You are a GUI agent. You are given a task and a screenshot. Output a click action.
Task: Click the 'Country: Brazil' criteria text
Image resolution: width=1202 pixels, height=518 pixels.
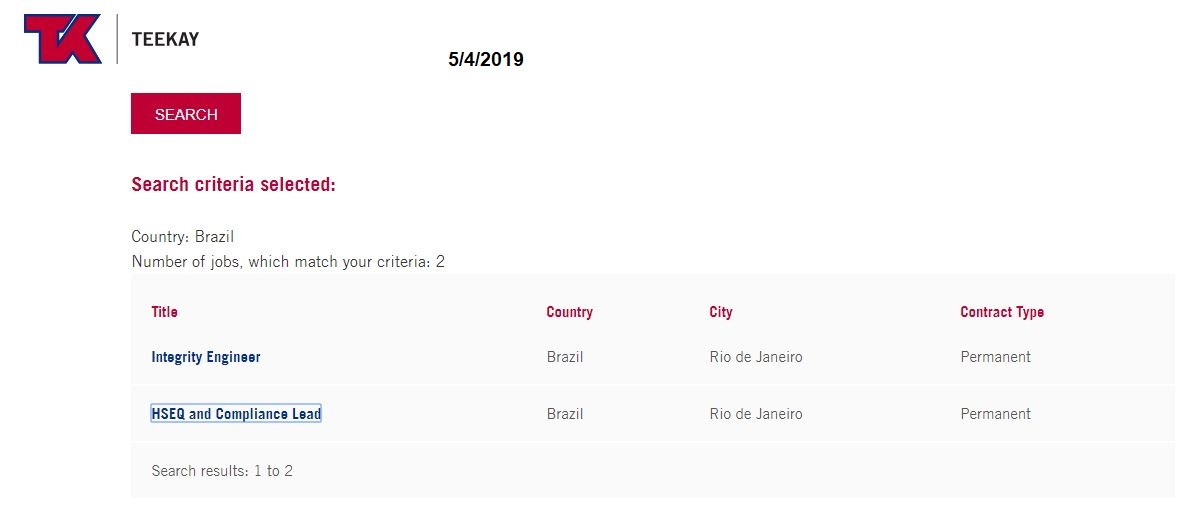pos(182,237)
